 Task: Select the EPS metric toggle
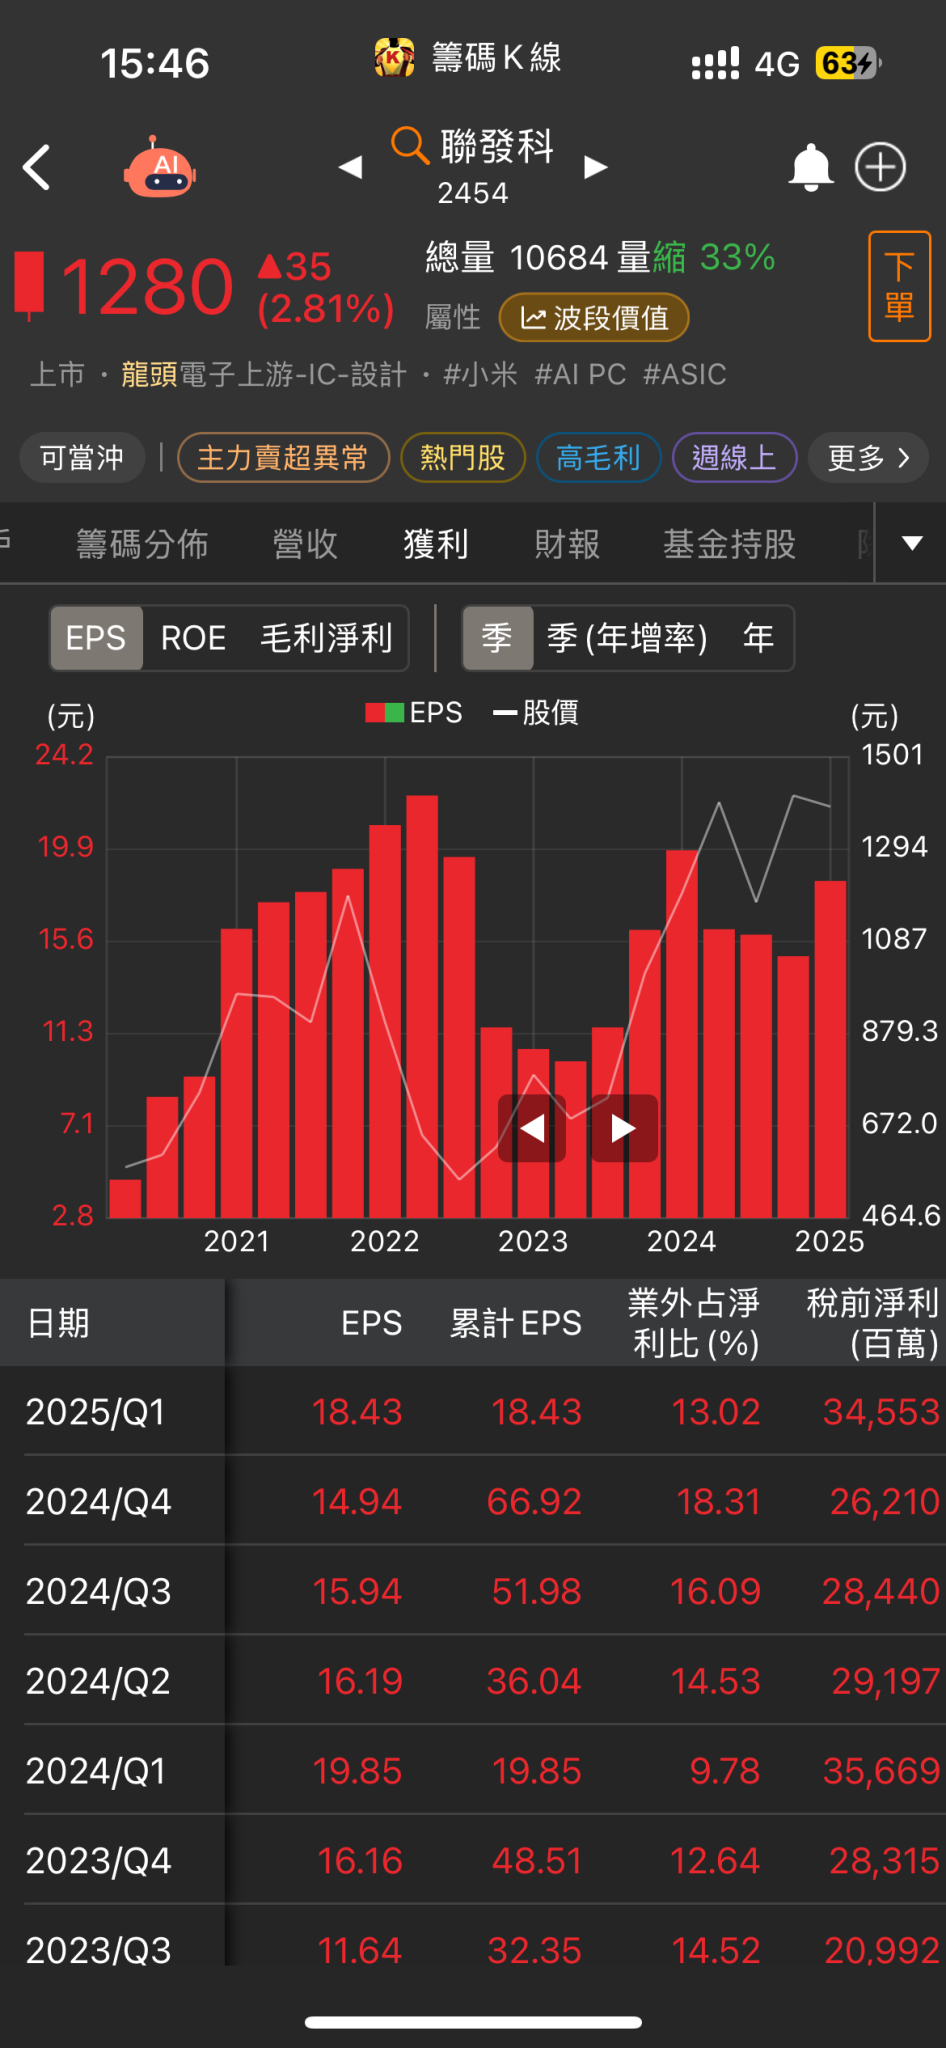click(x=96, y=638)
